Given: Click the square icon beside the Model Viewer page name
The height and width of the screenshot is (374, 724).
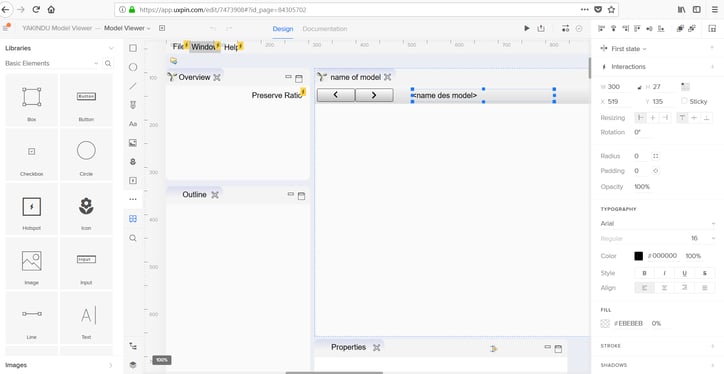Looking at the screenshot, I should coord(162,28).
